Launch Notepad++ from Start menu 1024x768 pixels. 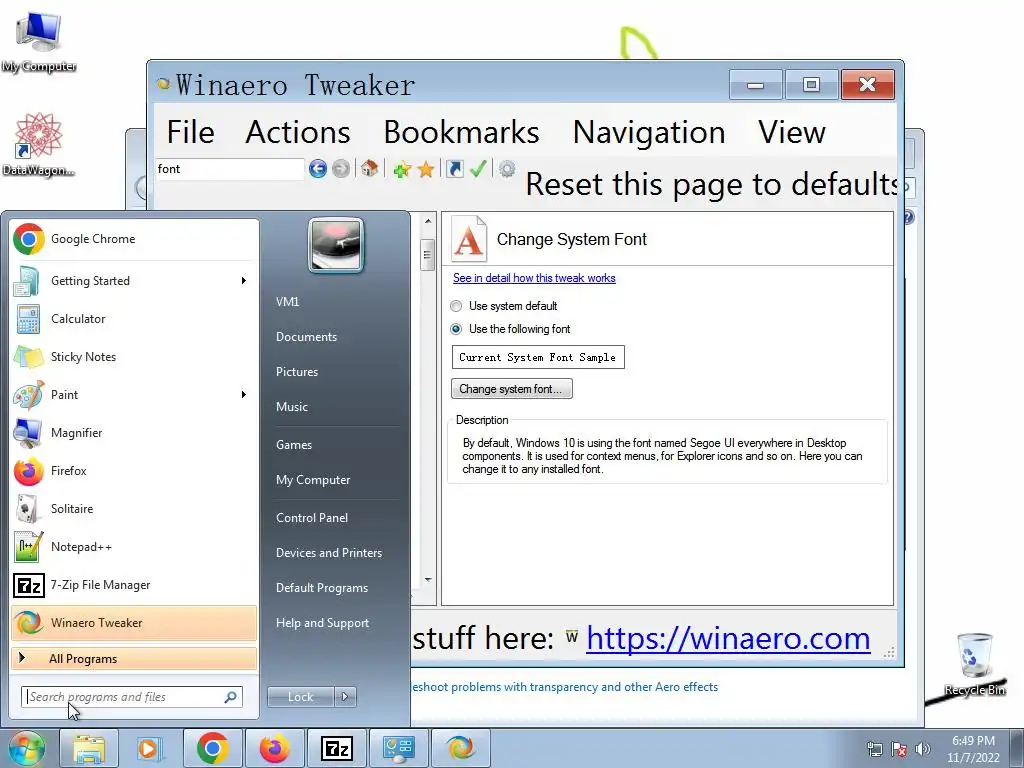coord(134,547)
